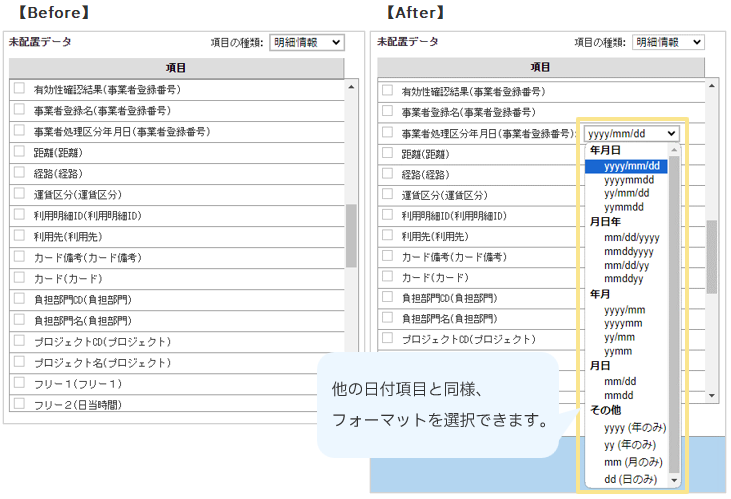Check the 有効性確認結果 checkbox in Before panel

pos(19,89)
